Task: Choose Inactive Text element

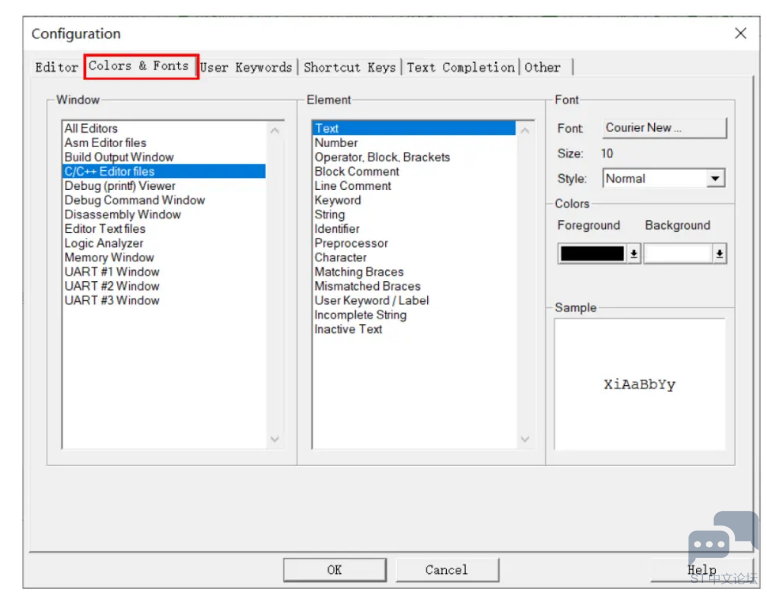Action: 414,329
